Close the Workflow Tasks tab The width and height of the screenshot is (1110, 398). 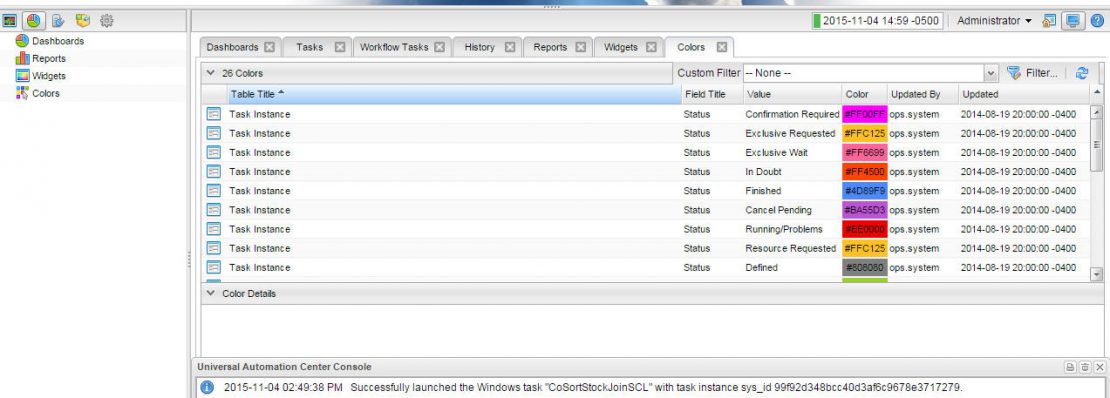click(440, 47)
